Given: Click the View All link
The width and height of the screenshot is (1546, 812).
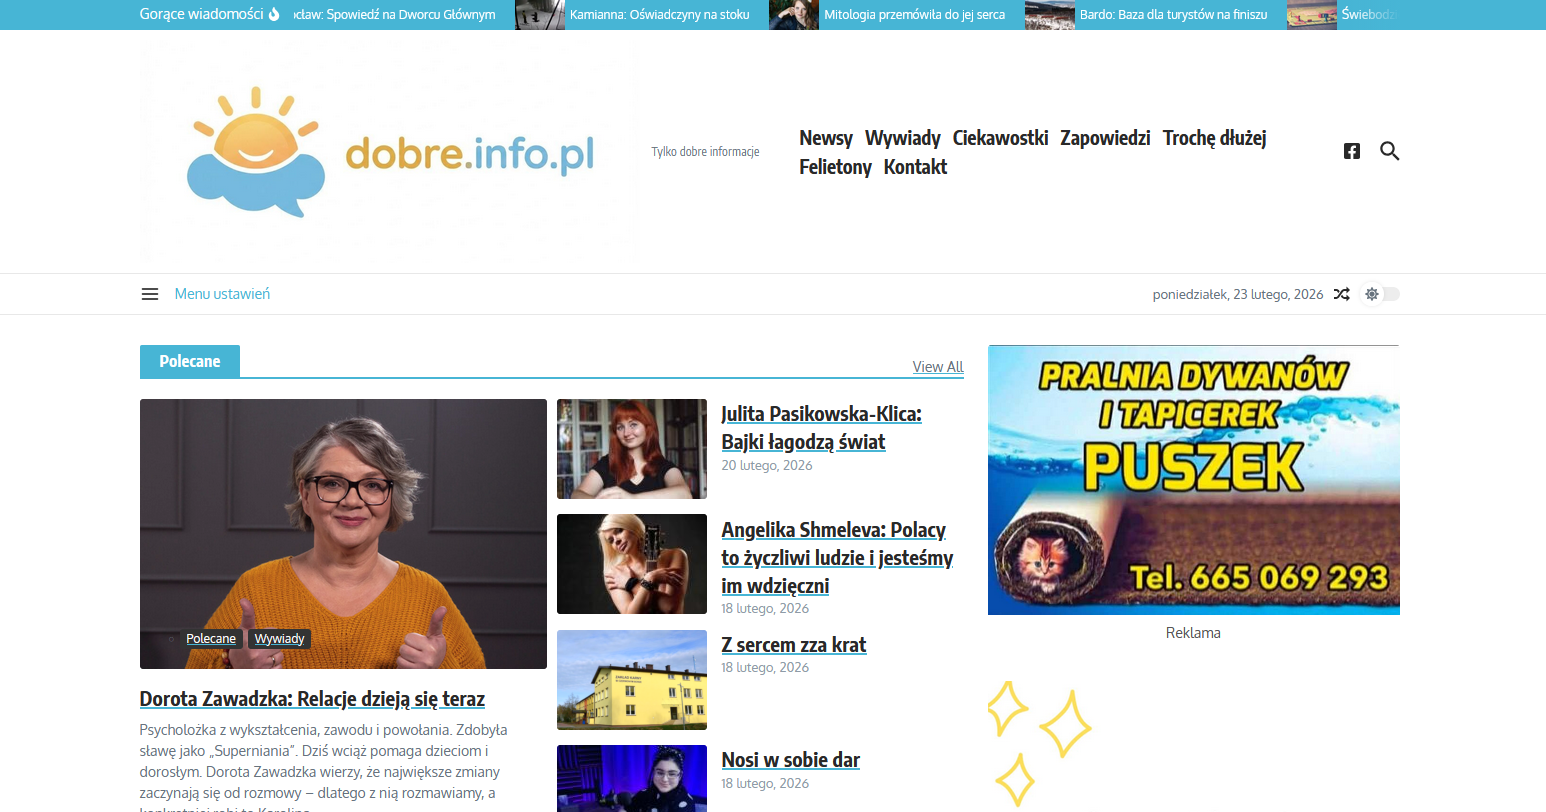Looking at the screenshot, I should (x=938, y=367).
